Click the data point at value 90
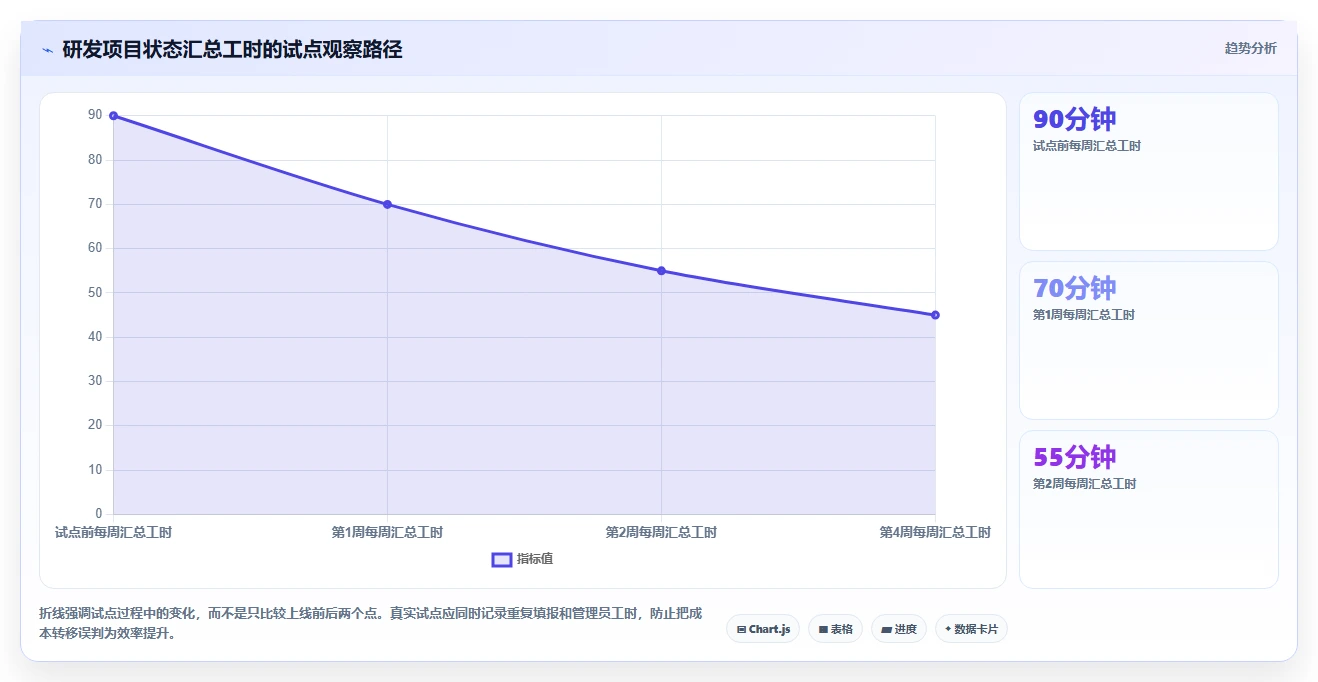The width and height of the screenshot is (1318, 682). click(113, 116)
